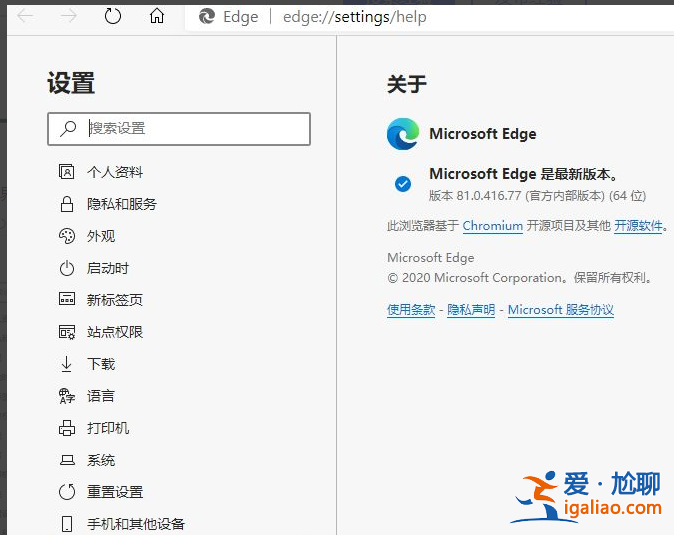Click the phone icon for 手机和其他设备
Screen dimensions: 674x535
pyautogui.click(x=67, y=524)
